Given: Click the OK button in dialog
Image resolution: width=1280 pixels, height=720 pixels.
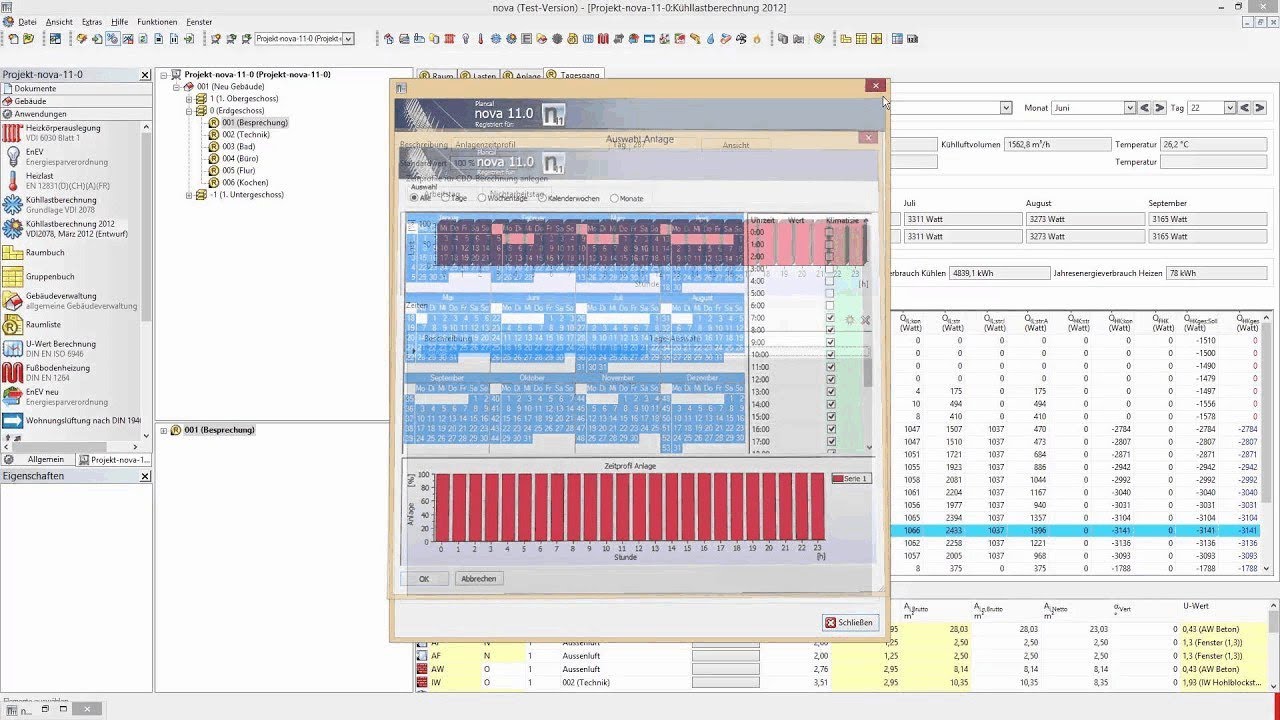Looking at the screenshot, I should click(424, 579).
